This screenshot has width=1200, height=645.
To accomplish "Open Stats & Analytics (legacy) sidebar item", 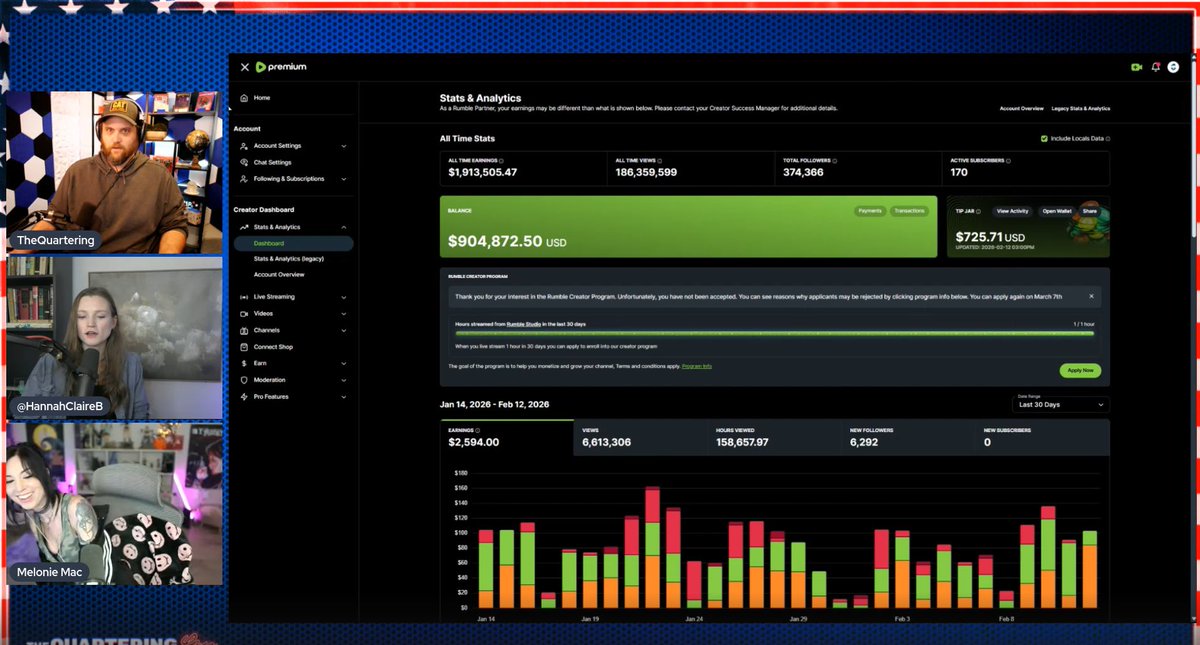I will (288, 259).
